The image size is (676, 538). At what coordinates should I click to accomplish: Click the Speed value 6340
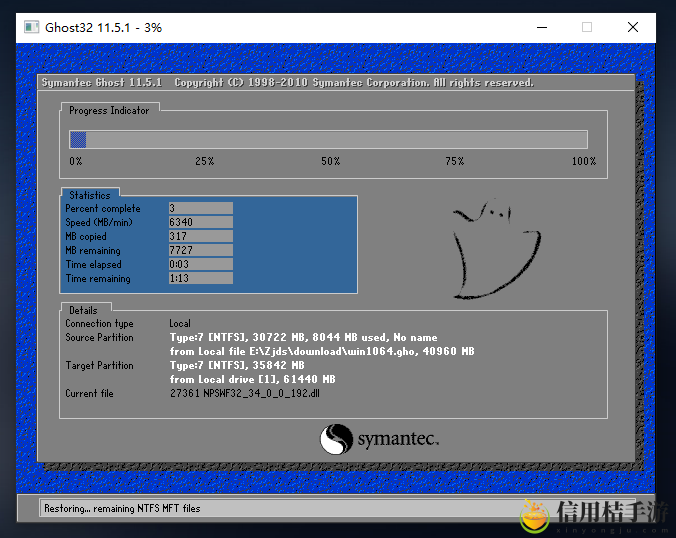tap(201, 222)
